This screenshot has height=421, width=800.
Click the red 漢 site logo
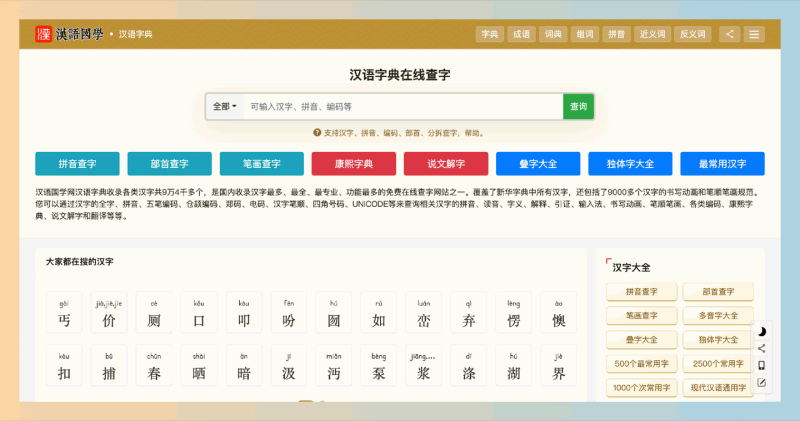[43, 34]
